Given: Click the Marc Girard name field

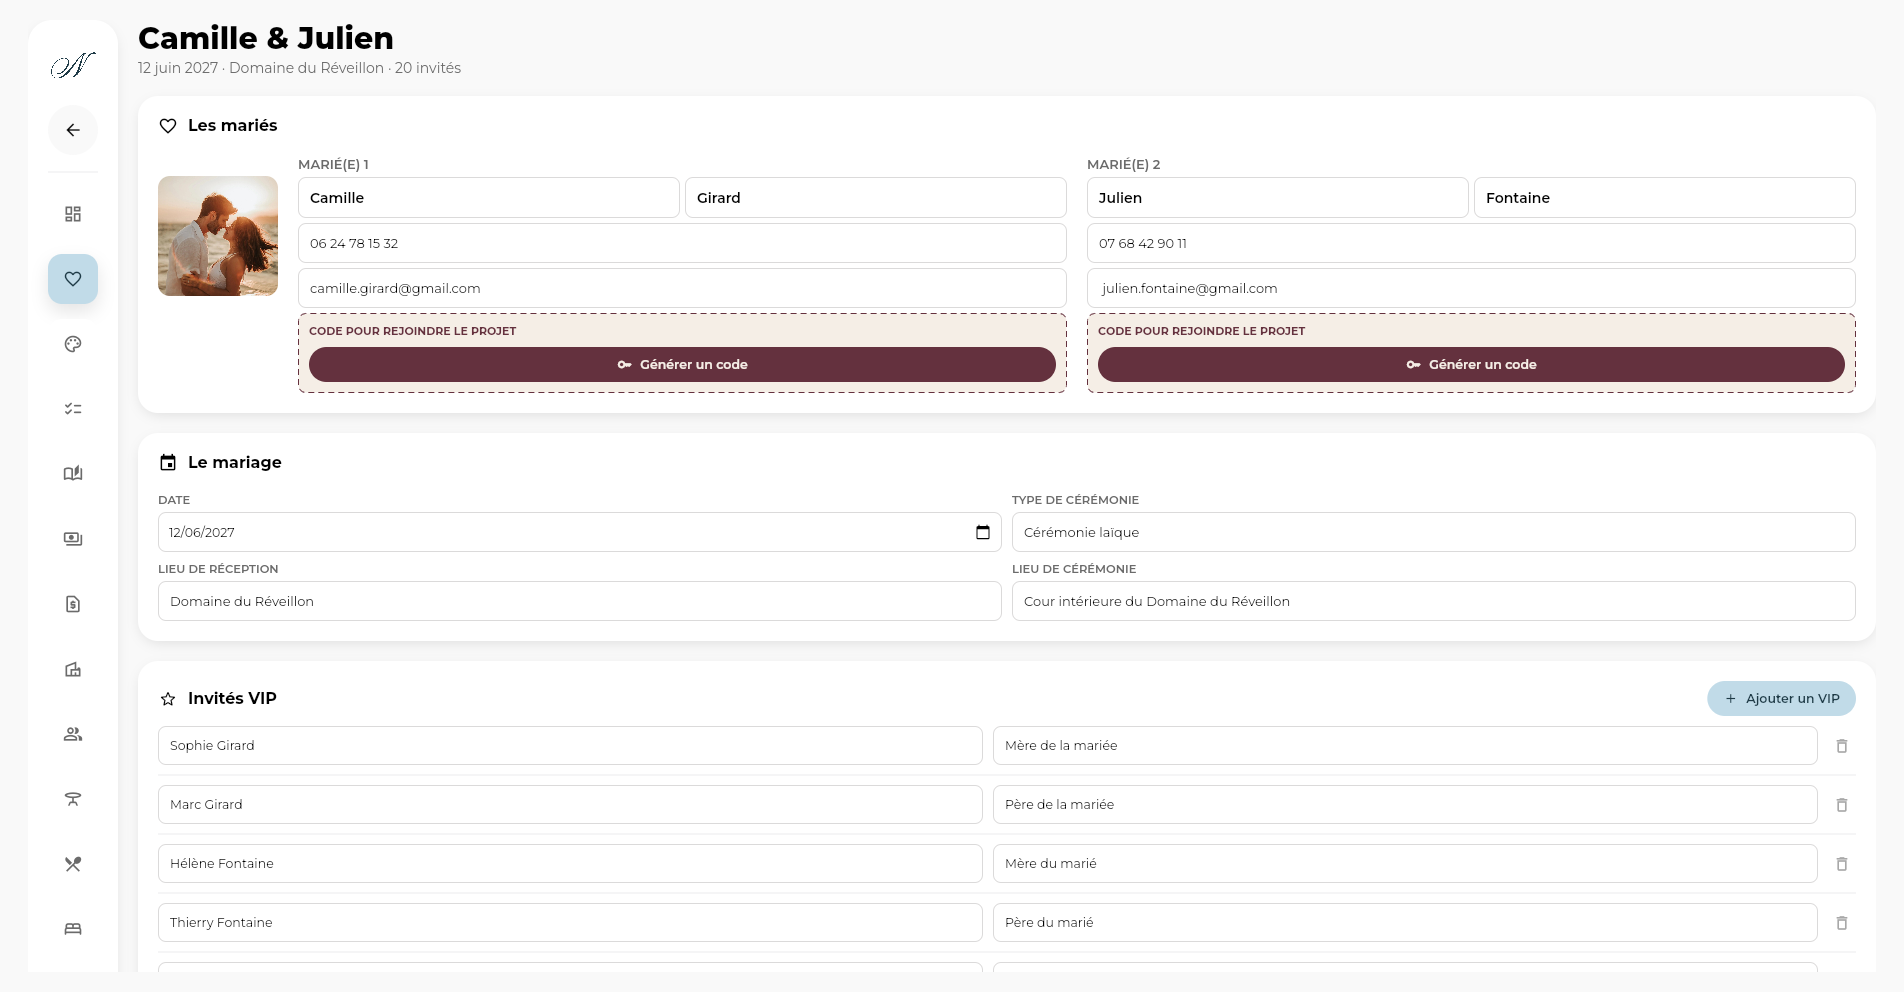Looking at the screenshot, I should coord(570,805).
